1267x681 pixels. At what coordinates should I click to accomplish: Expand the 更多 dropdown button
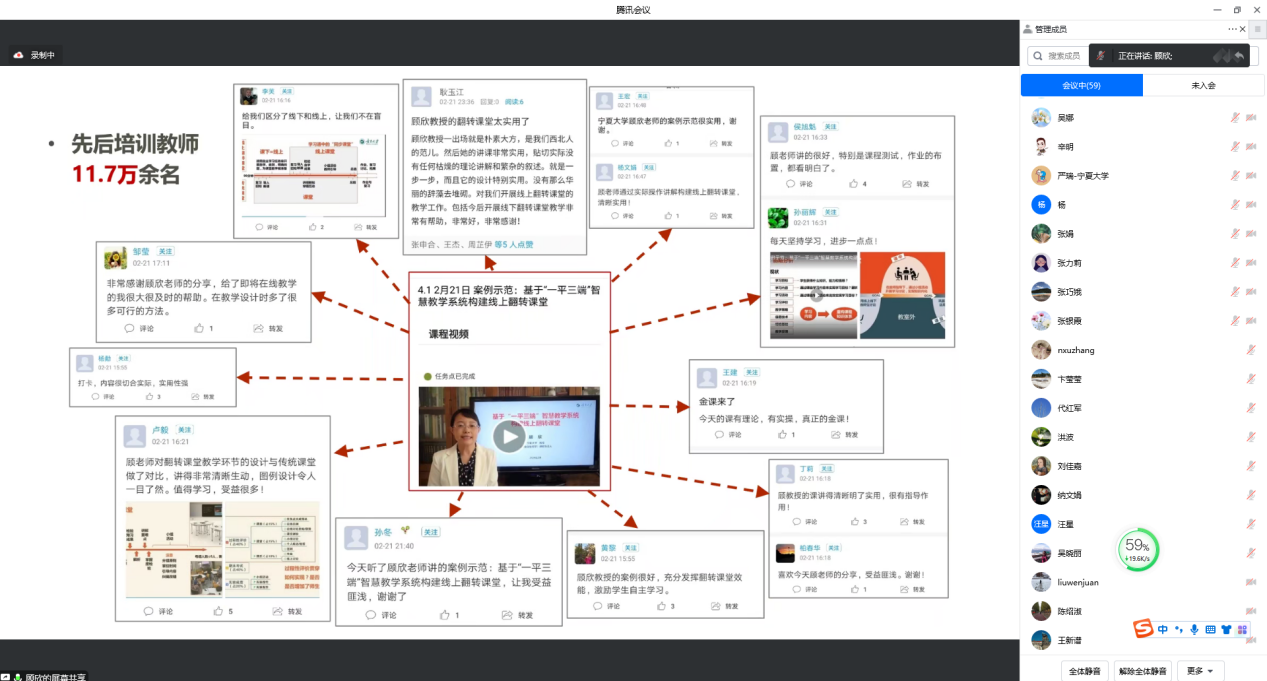point(1201,670)
